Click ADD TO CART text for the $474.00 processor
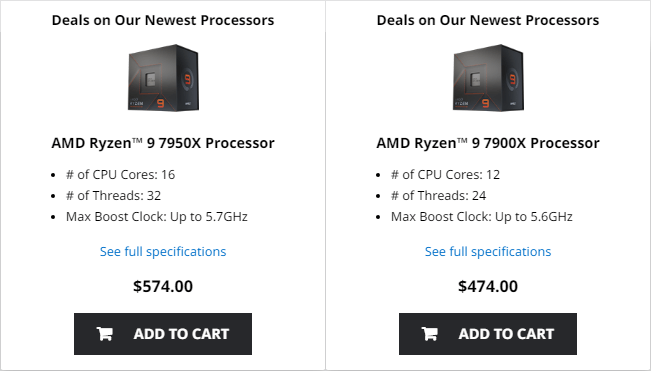This screenshot has width=651, height=371. 507,334
